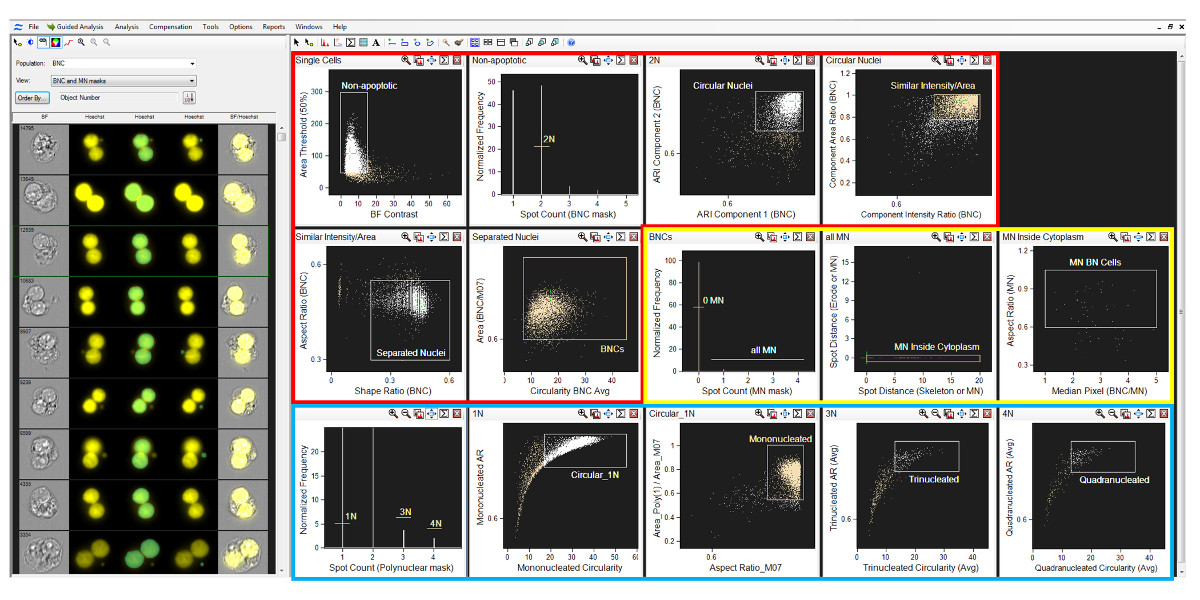Click the Order By... button
Image resolution: width=1200 pixels, height=600 pixels.
[32, 98]
